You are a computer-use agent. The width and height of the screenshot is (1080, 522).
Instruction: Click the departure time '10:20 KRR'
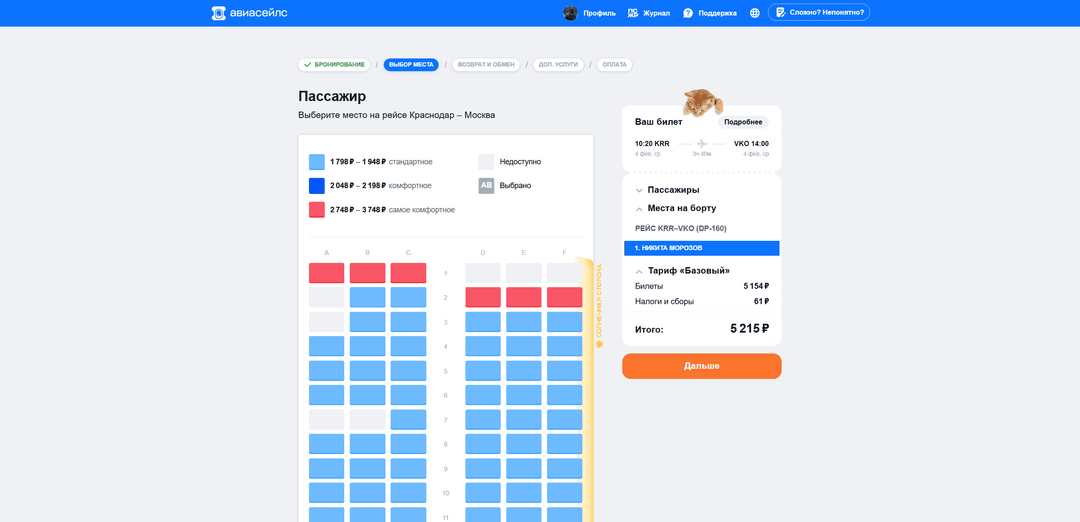pyautogui.click(x=652, y=144)
